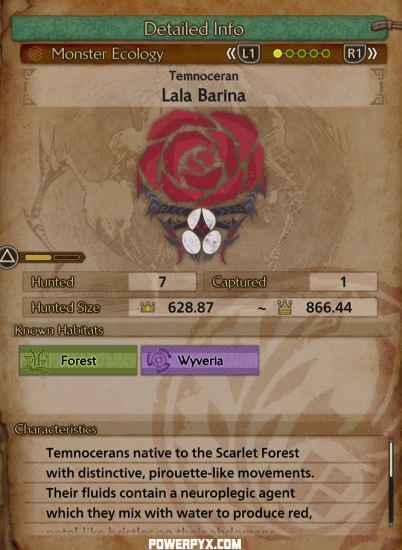The width and height of the screenshot is (402, 550).
Task: Click the Detailed Info title banner
Action: 200,28
